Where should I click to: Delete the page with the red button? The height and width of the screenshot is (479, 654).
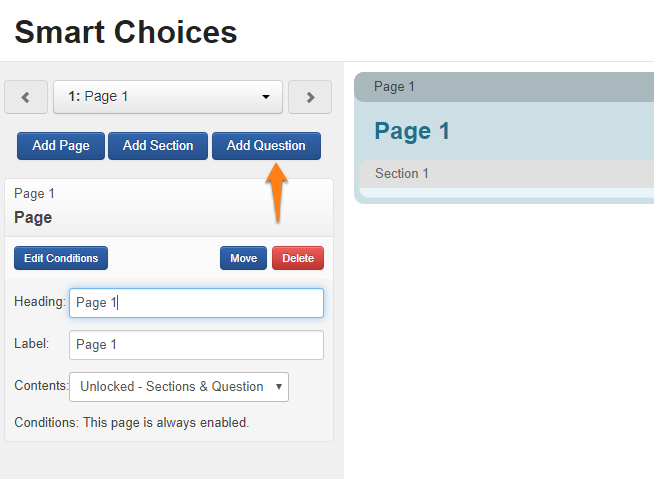298,258
